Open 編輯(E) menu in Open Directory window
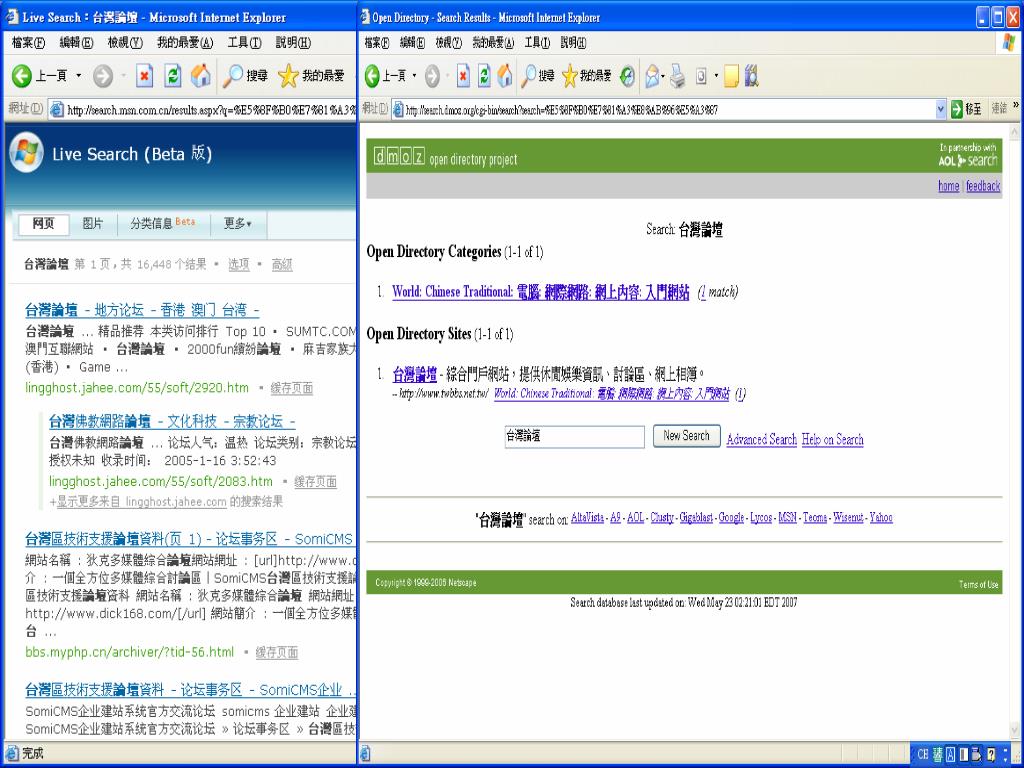Screen dimensions: 1024x768 (x=412, y=43)
